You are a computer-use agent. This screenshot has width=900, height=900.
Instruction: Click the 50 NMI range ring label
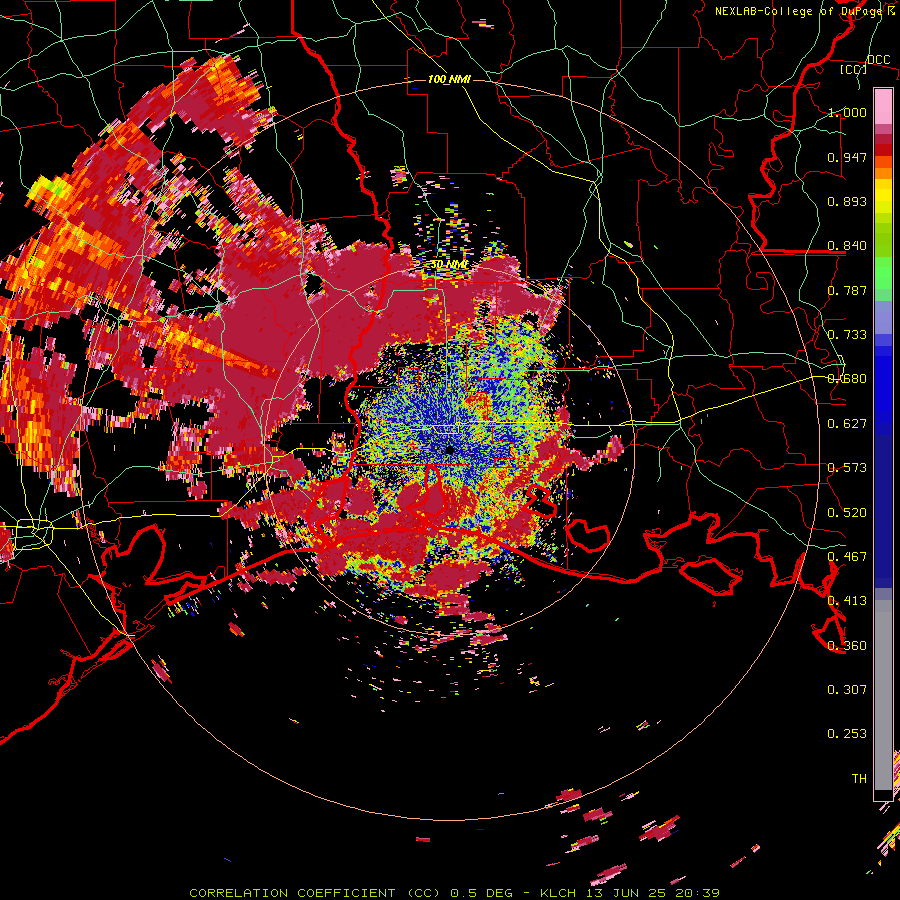point(449,264)
